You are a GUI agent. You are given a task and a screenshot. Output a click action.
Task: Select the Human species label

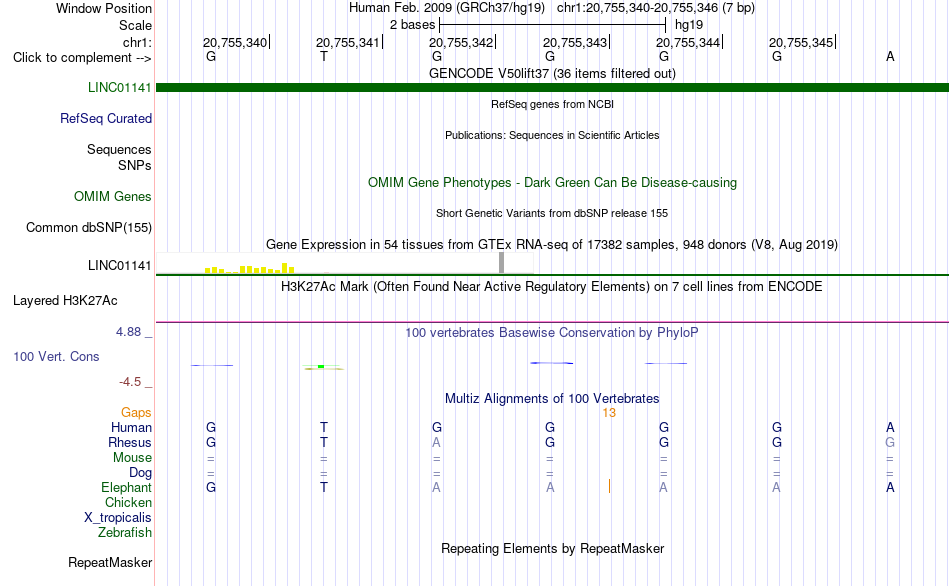pos(131,428)
